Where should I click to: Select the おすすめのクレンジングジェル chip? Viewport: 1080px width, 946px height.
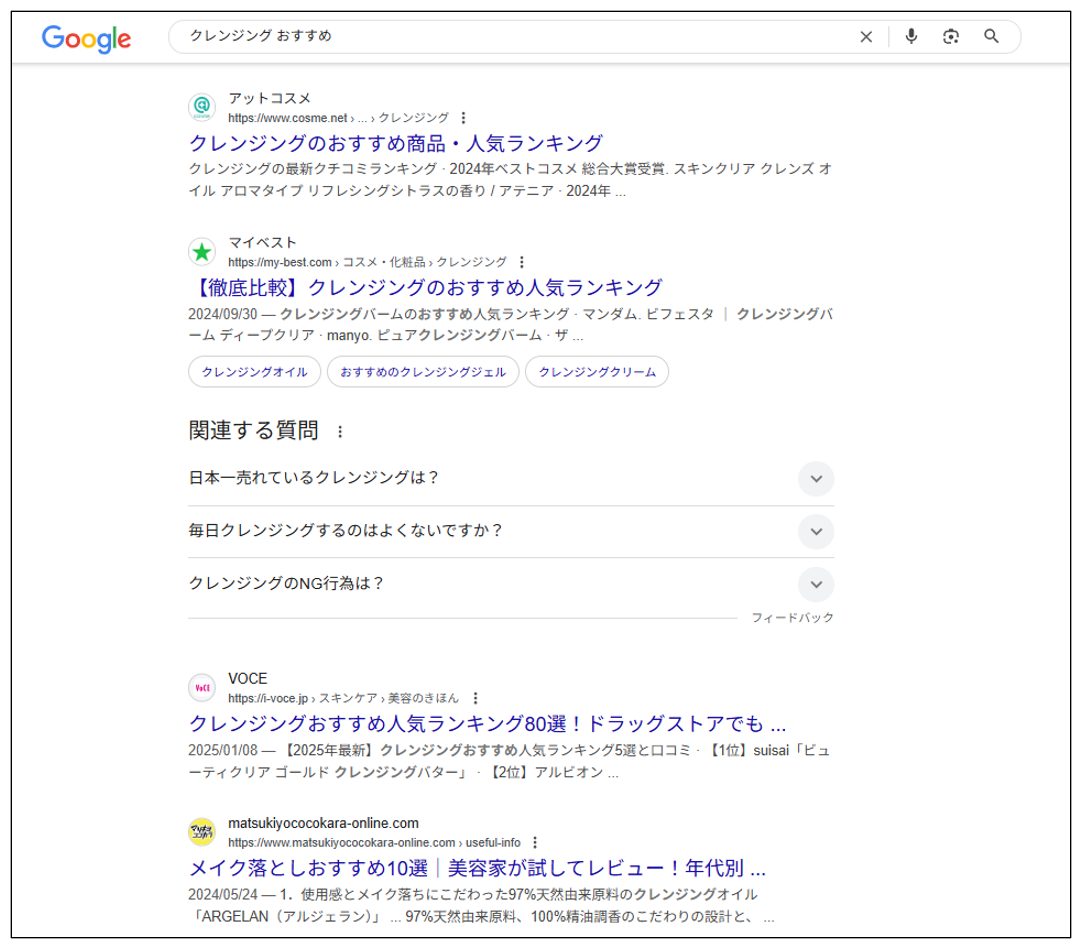pyautogui.click(x=423, y=372)
